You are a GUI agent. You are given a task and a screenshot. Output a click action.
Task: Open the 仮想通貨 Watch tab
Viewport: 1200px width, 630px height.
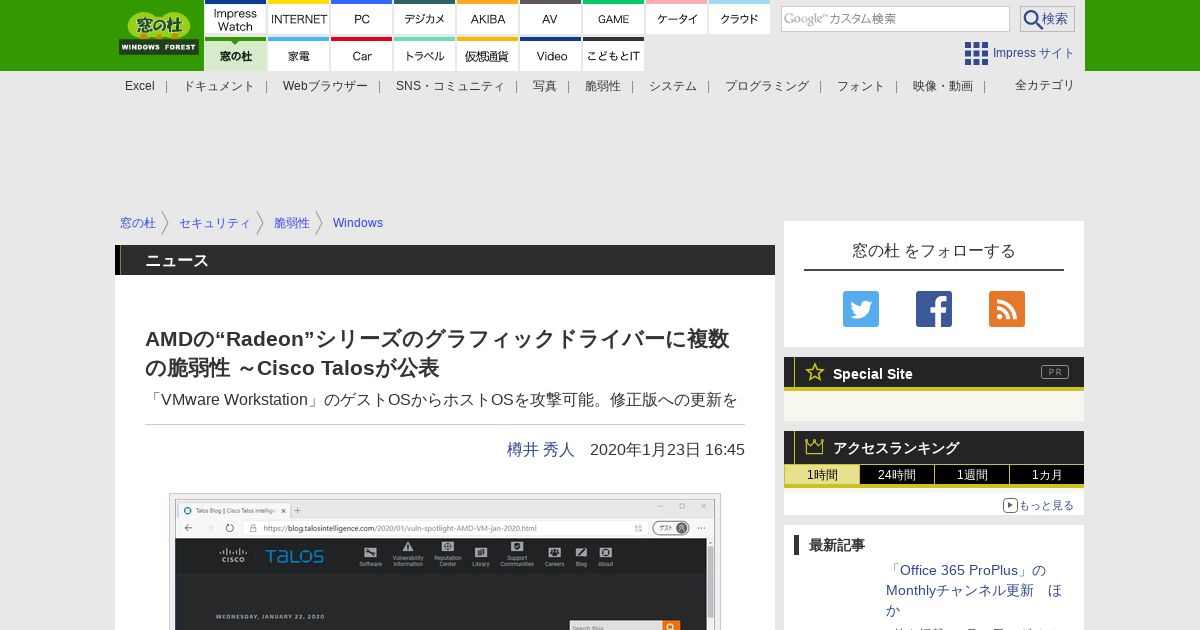(488, 55)
